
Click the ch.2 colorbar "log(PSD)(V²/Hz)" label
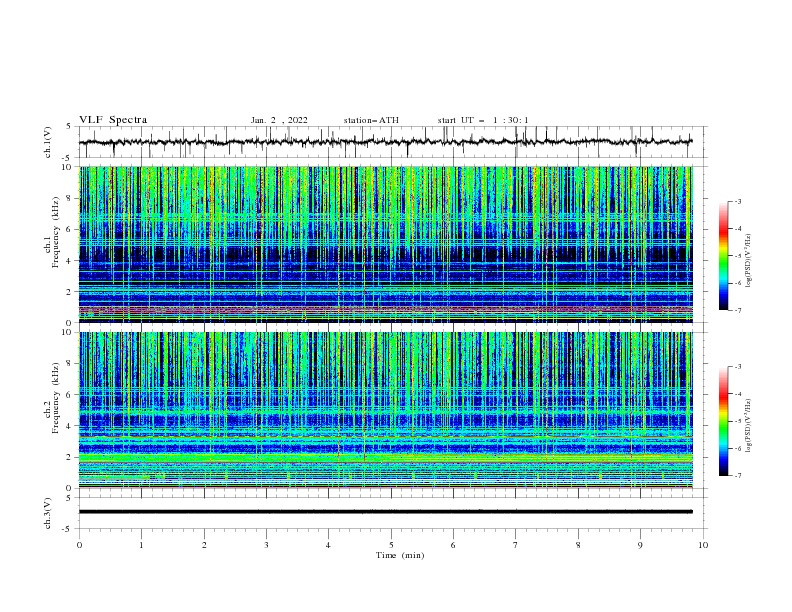[x=749, y=426]
